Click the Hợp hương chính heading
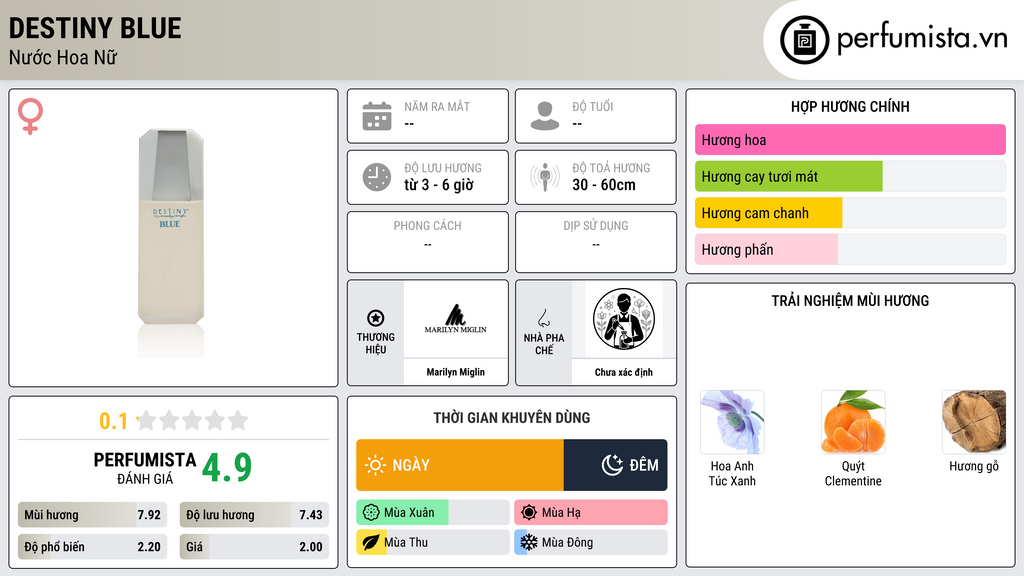Viewport: 1024px width, 576px height. 850,106
